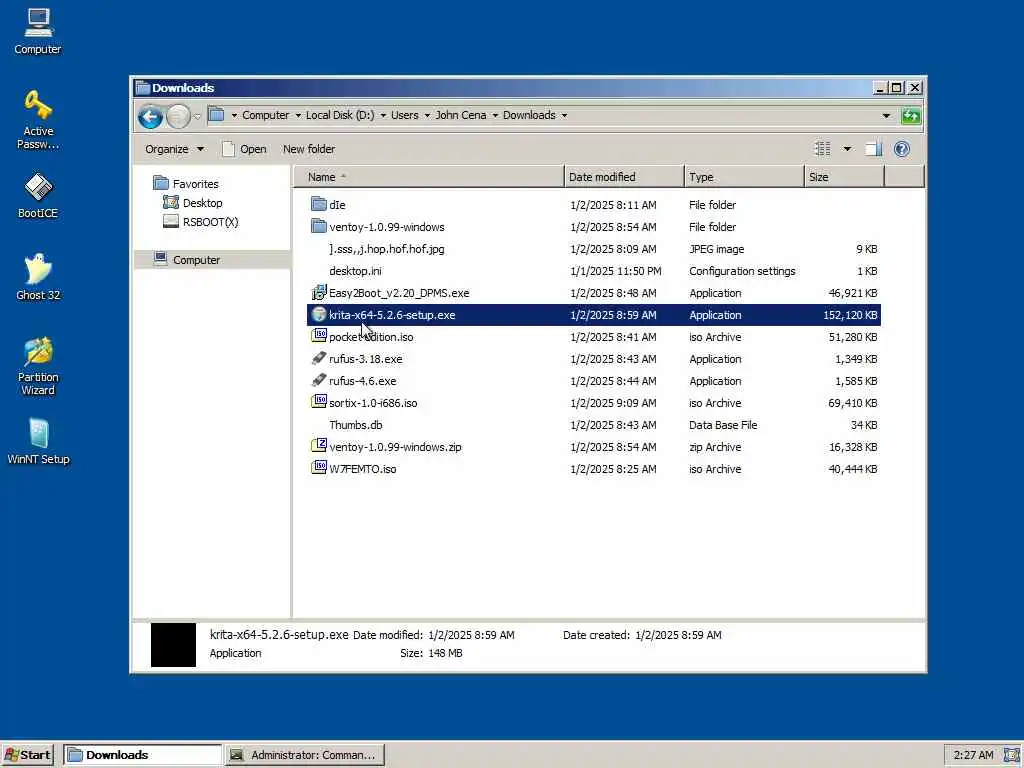Open the recent pages dropdown arrow
The width and height of the screenshot is (1024, 768).
click(x=197, y=118)
